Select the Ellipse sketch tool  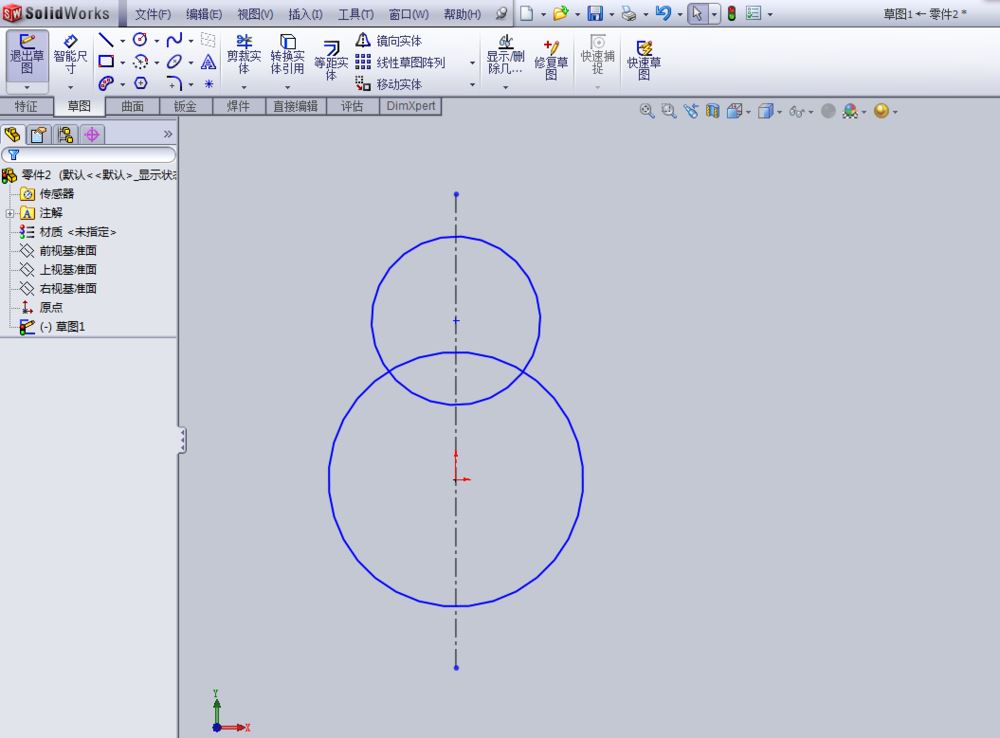coord(173,62)
